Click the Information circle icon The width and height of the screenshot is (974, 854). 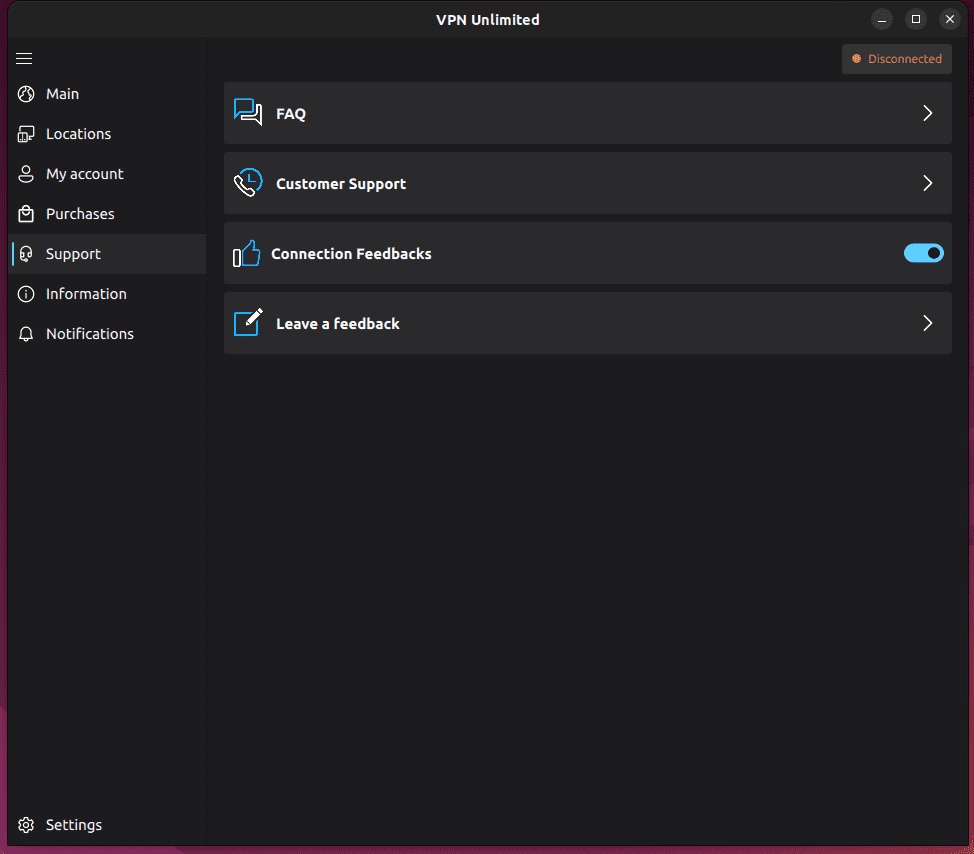point(26,294)
